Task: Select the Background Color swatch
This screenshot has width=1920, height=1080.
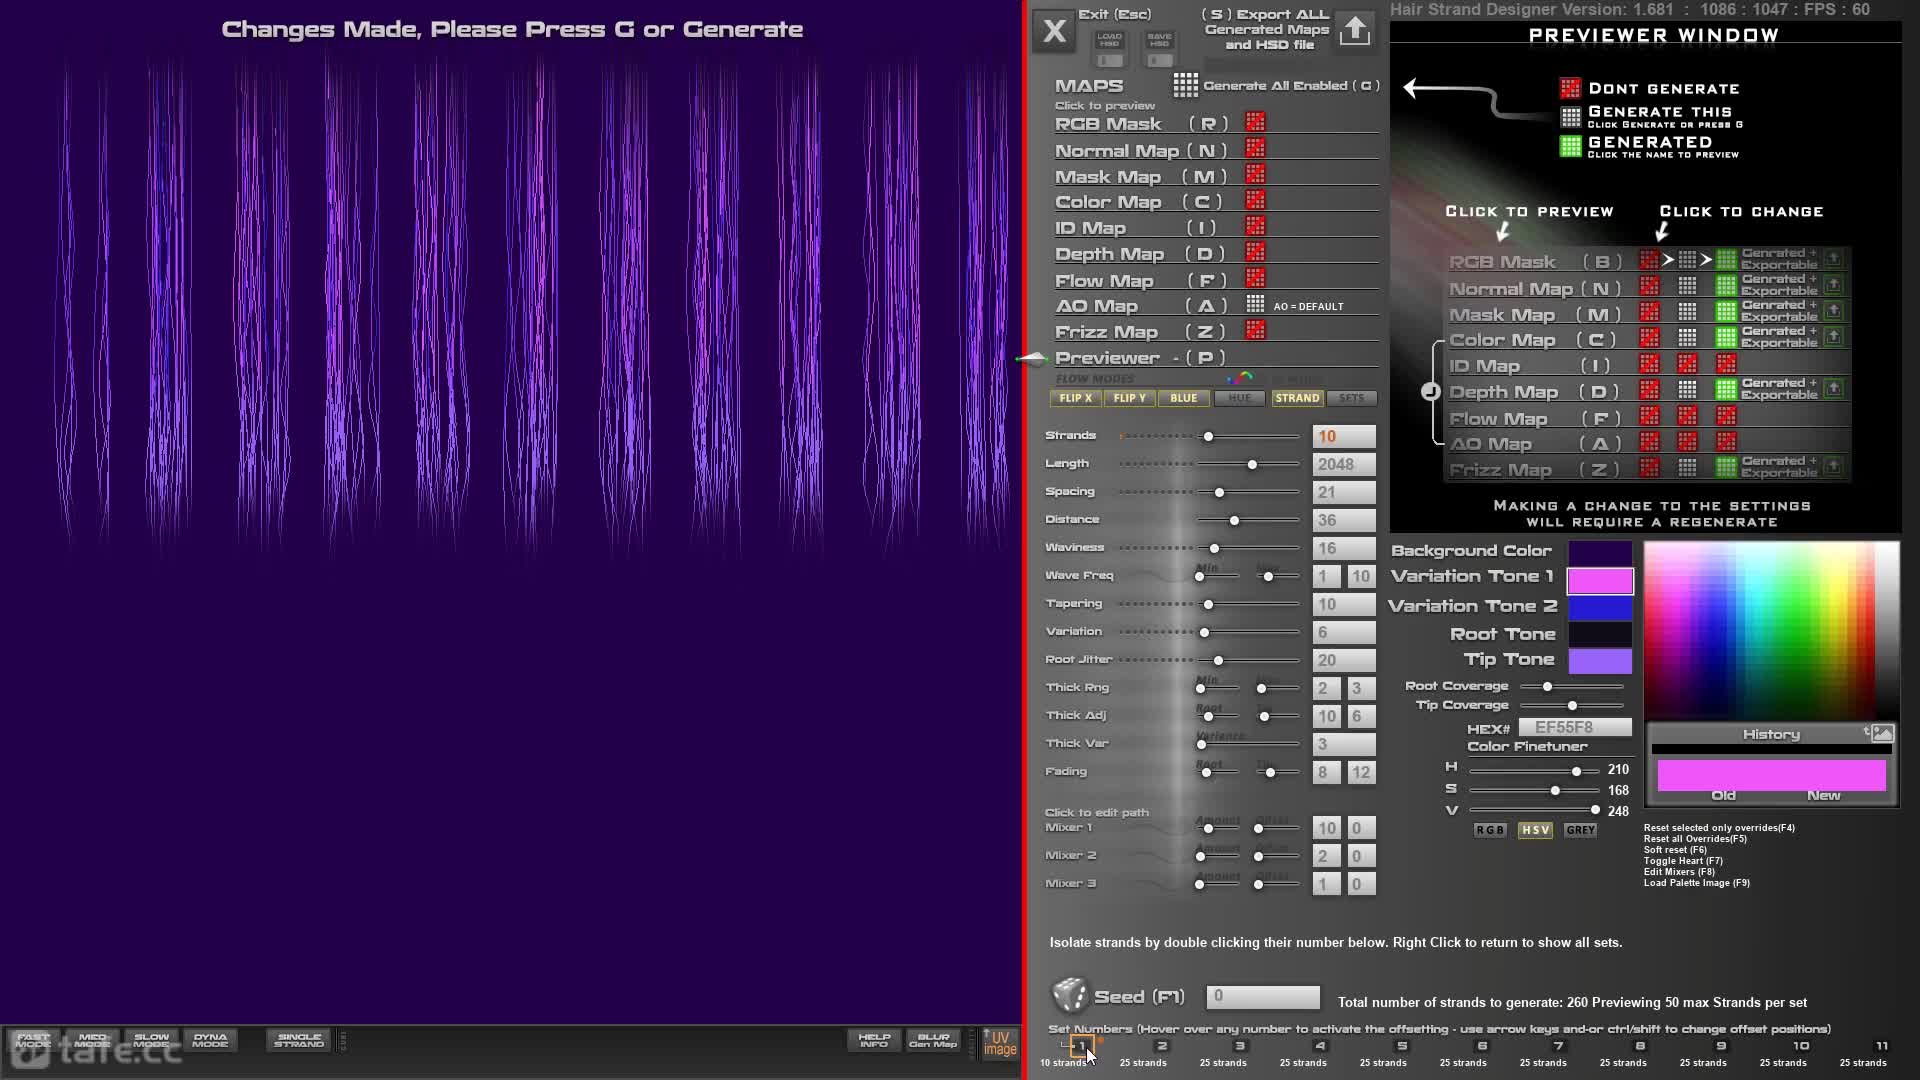Action: [1600, 552]
